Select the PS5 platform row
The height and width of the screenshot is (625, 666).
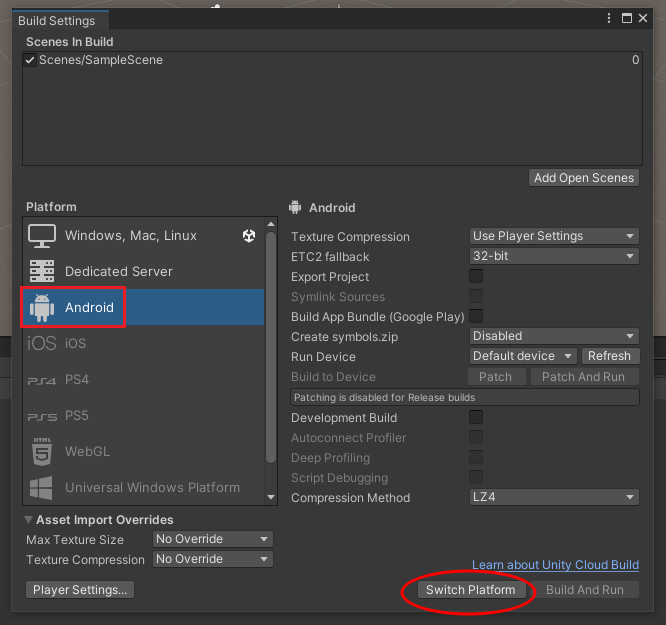point(144,415)
